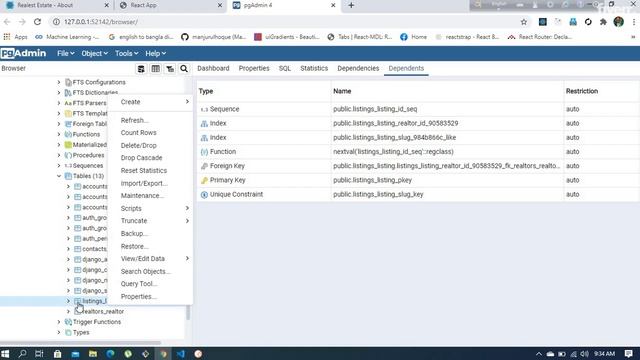Open the File menu dropdown

tap(65, 53)
